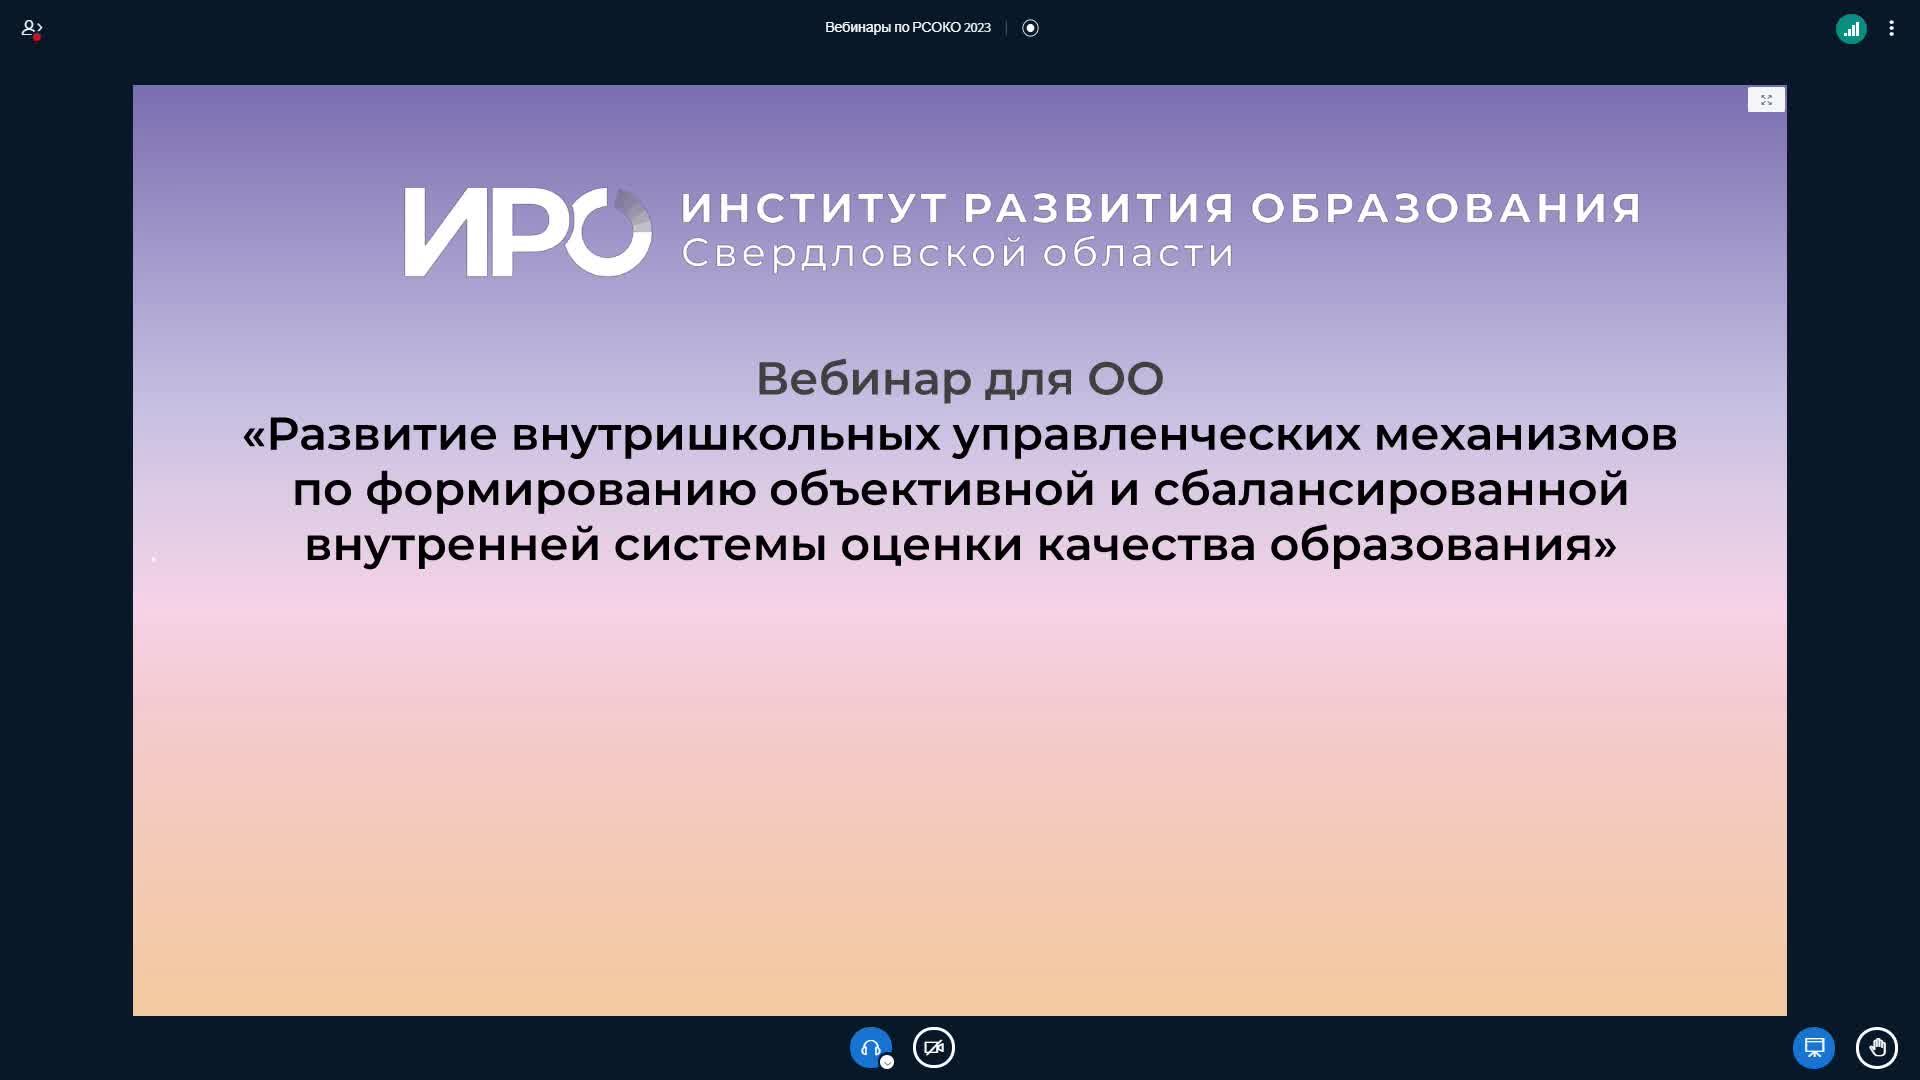Open the connection status signal icon
Image resolution: width=1920 pixels, height=1080 pixels.
1851,29
